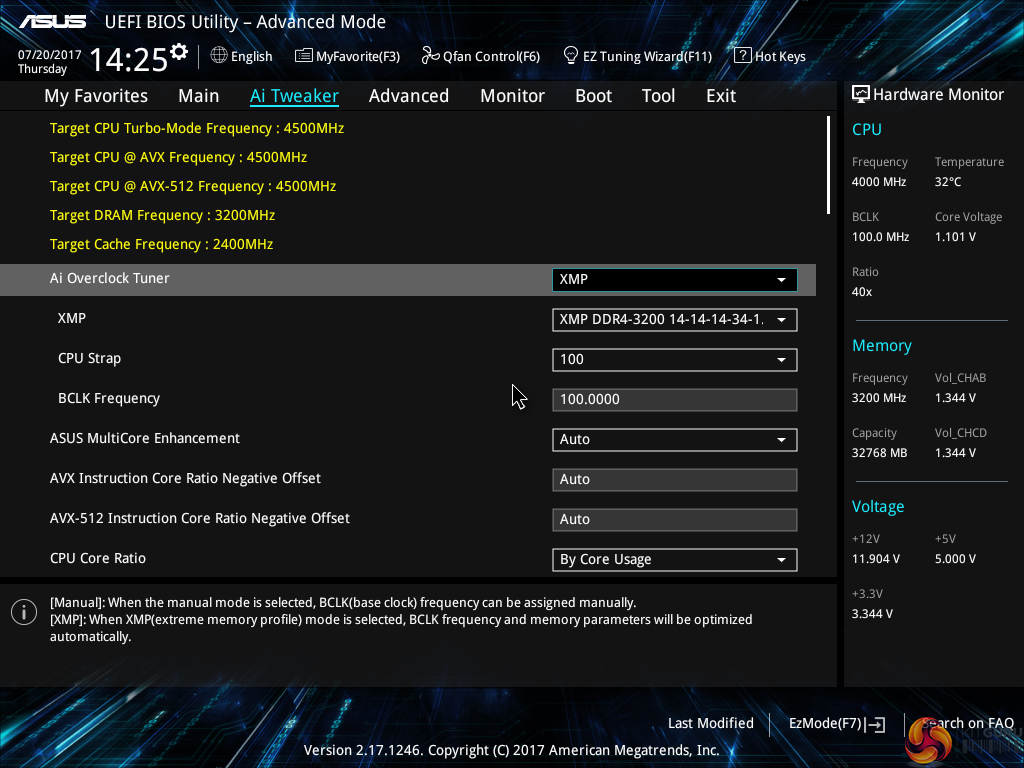Start EZ Tuning Wizard(F11) label
Viewport: 1024px width, 768px height.
click(x=647, y=57)
